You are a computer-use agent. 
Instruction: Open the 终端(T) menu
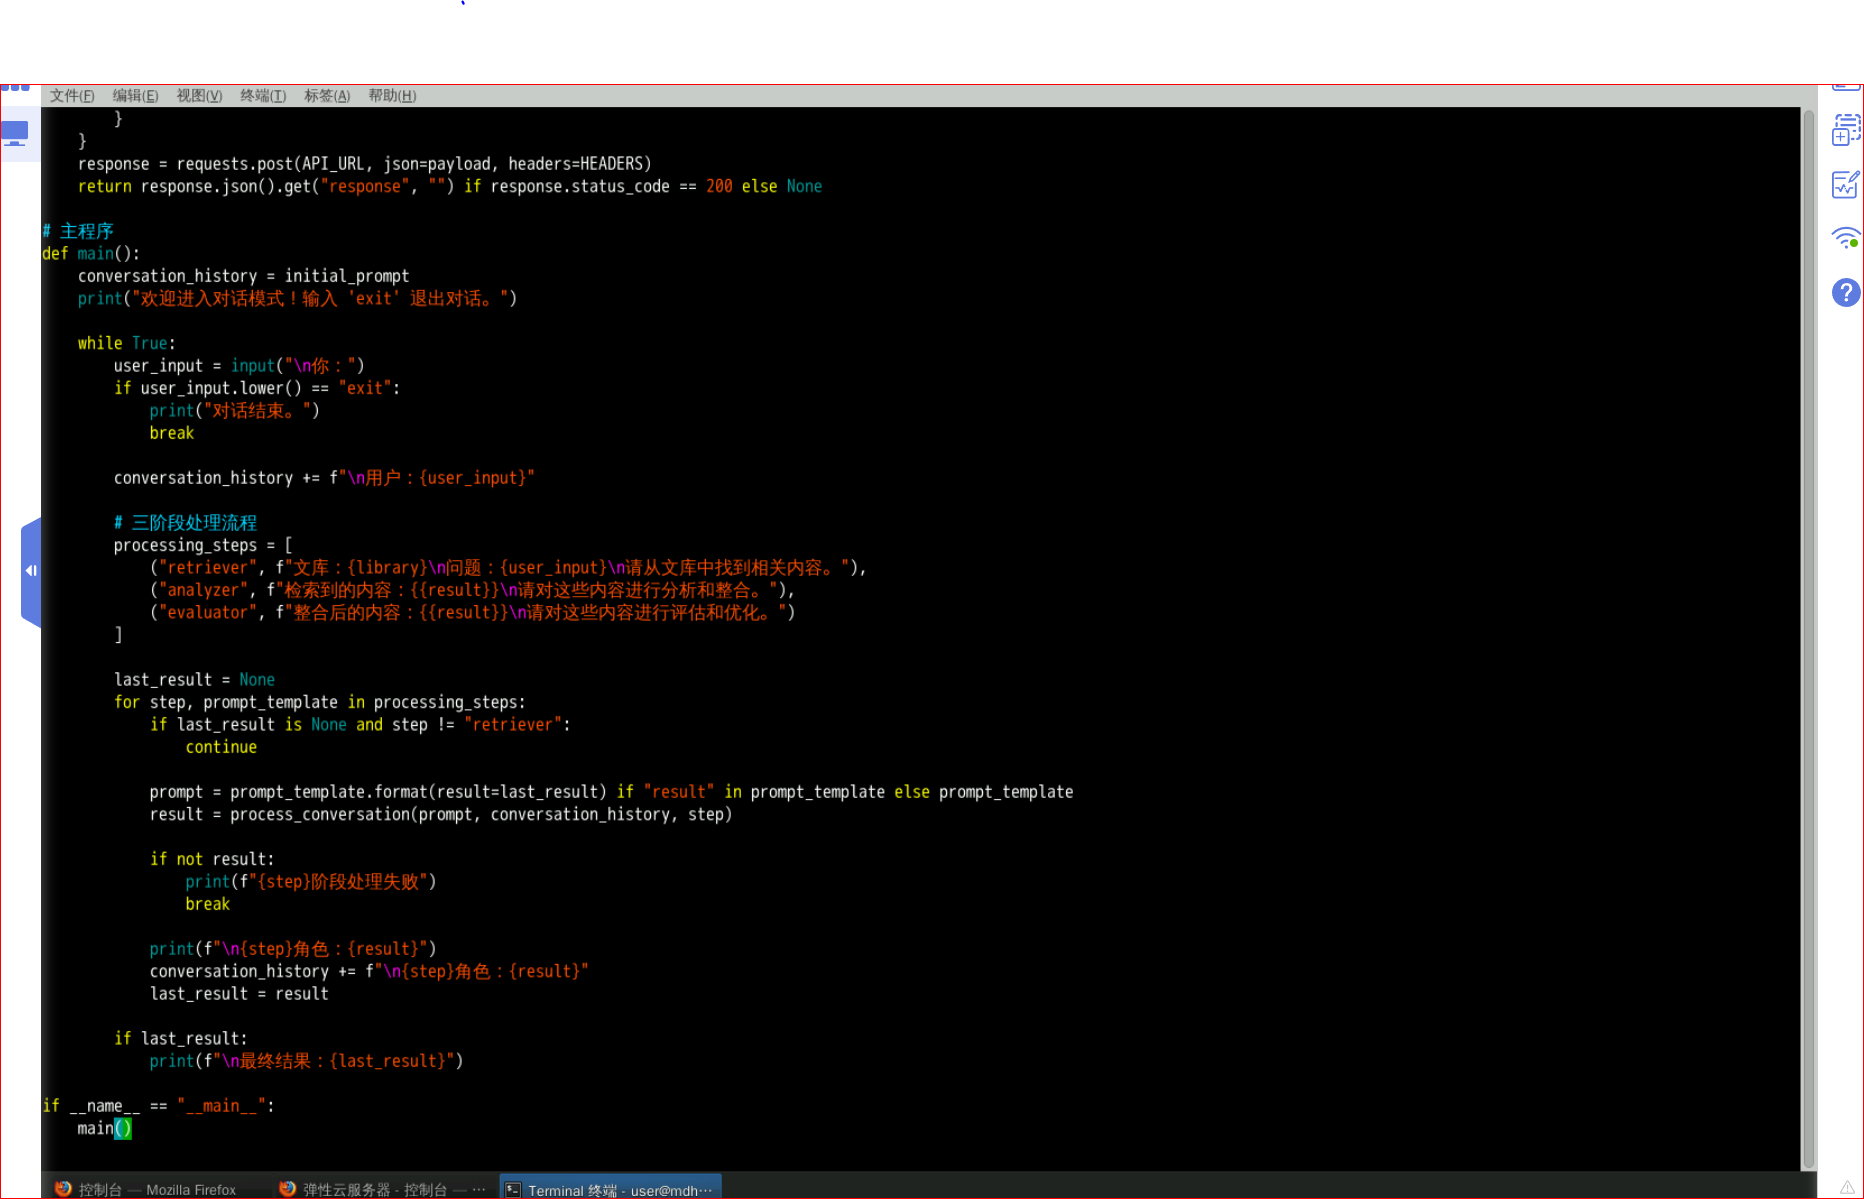263,96
